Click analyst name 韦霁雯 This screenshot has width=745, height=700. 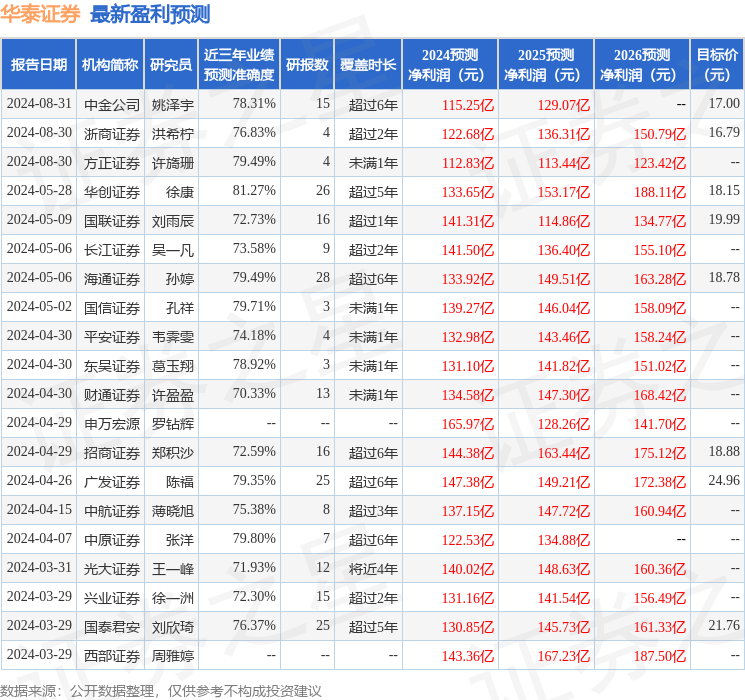173,337
